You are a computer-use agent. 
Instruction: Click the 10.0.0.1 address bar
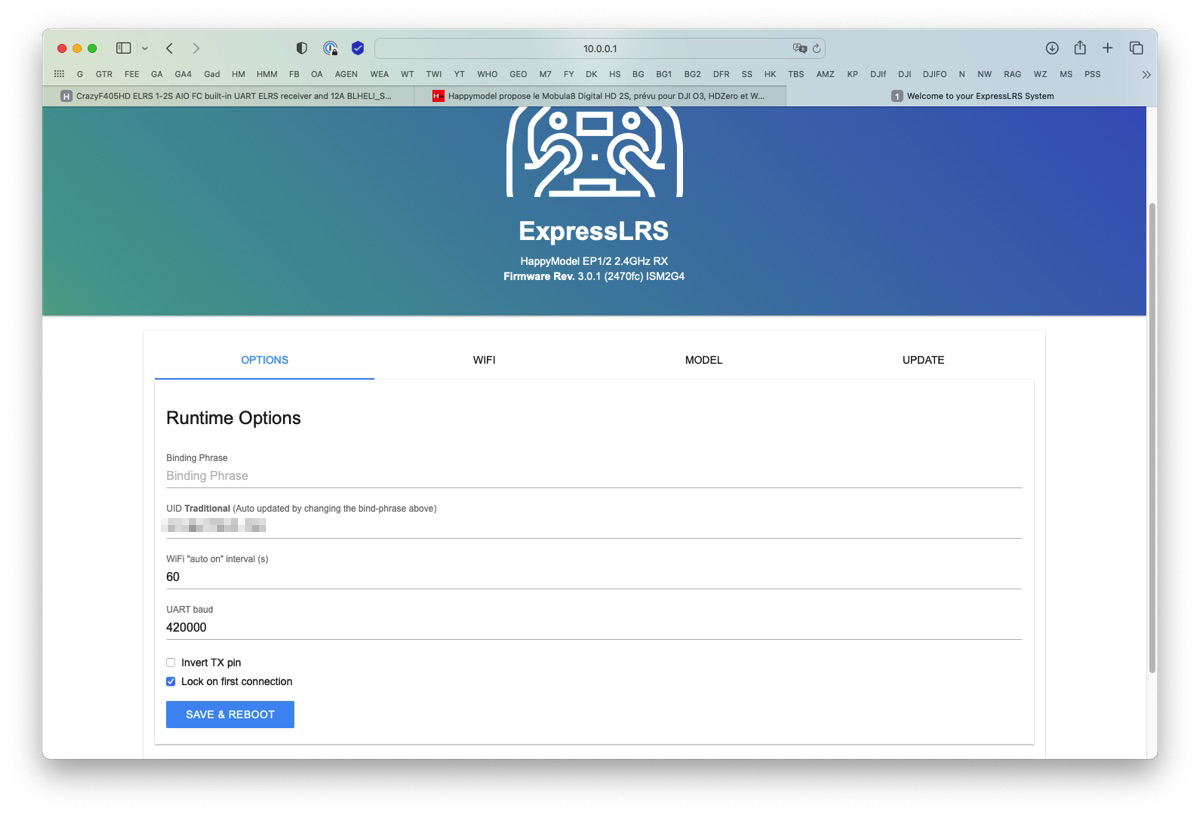600,48
